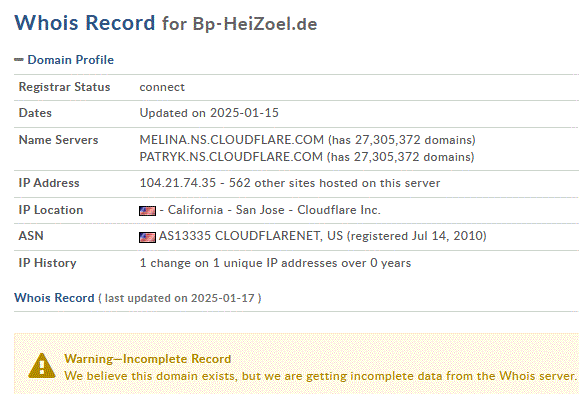Select the Registrar Status row label
This screenshot has height=395, width=580.
click(x=64, y=87)
